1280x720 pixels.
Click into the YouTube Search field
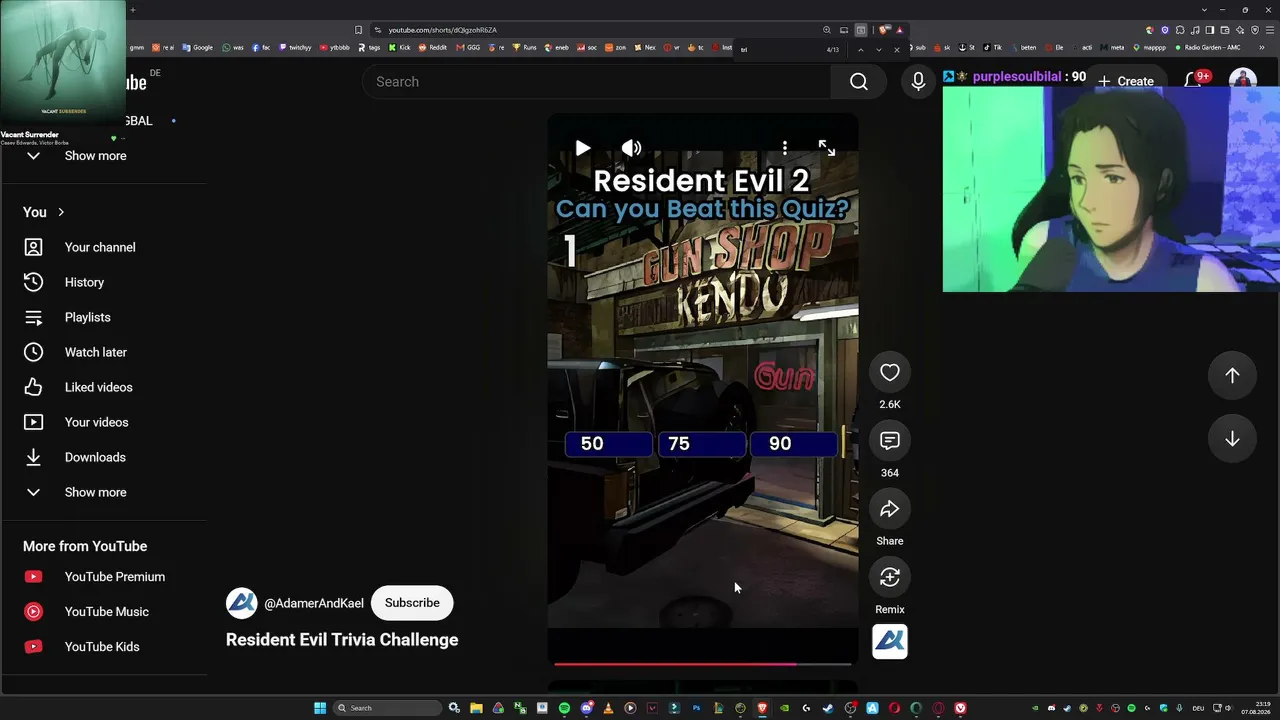597,82
